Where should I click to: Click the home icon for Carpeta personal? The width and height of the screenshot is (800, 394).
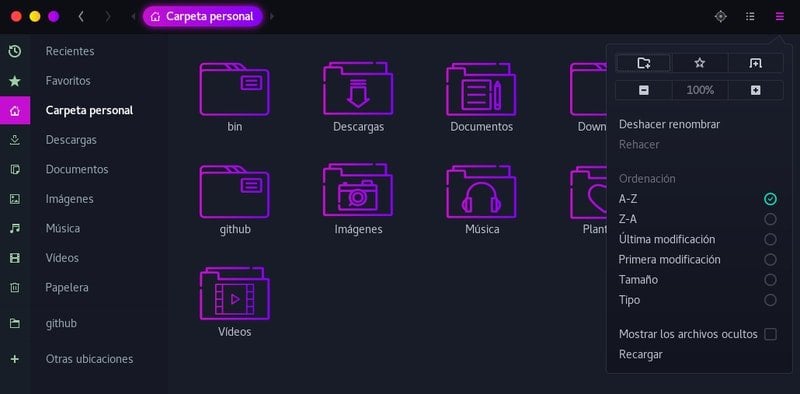(15, 110)
